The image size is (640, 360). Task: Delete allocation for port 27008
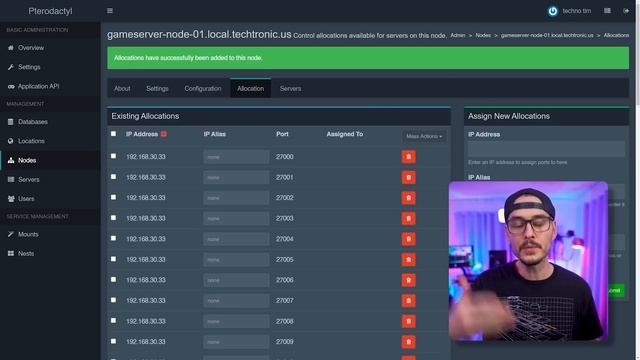[x=408, y=321]
